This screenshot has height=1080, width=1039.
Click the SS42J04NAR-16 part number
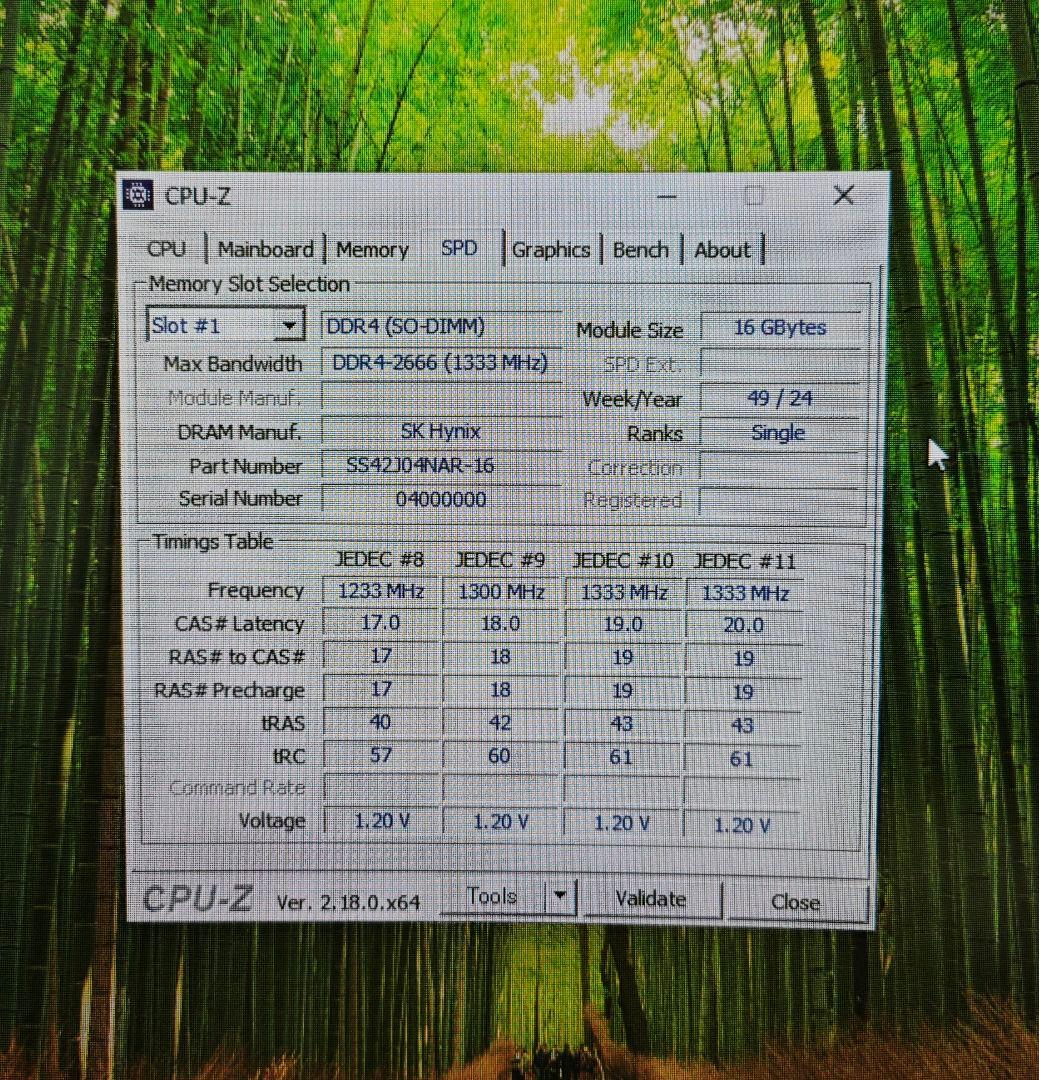(440, 466)
